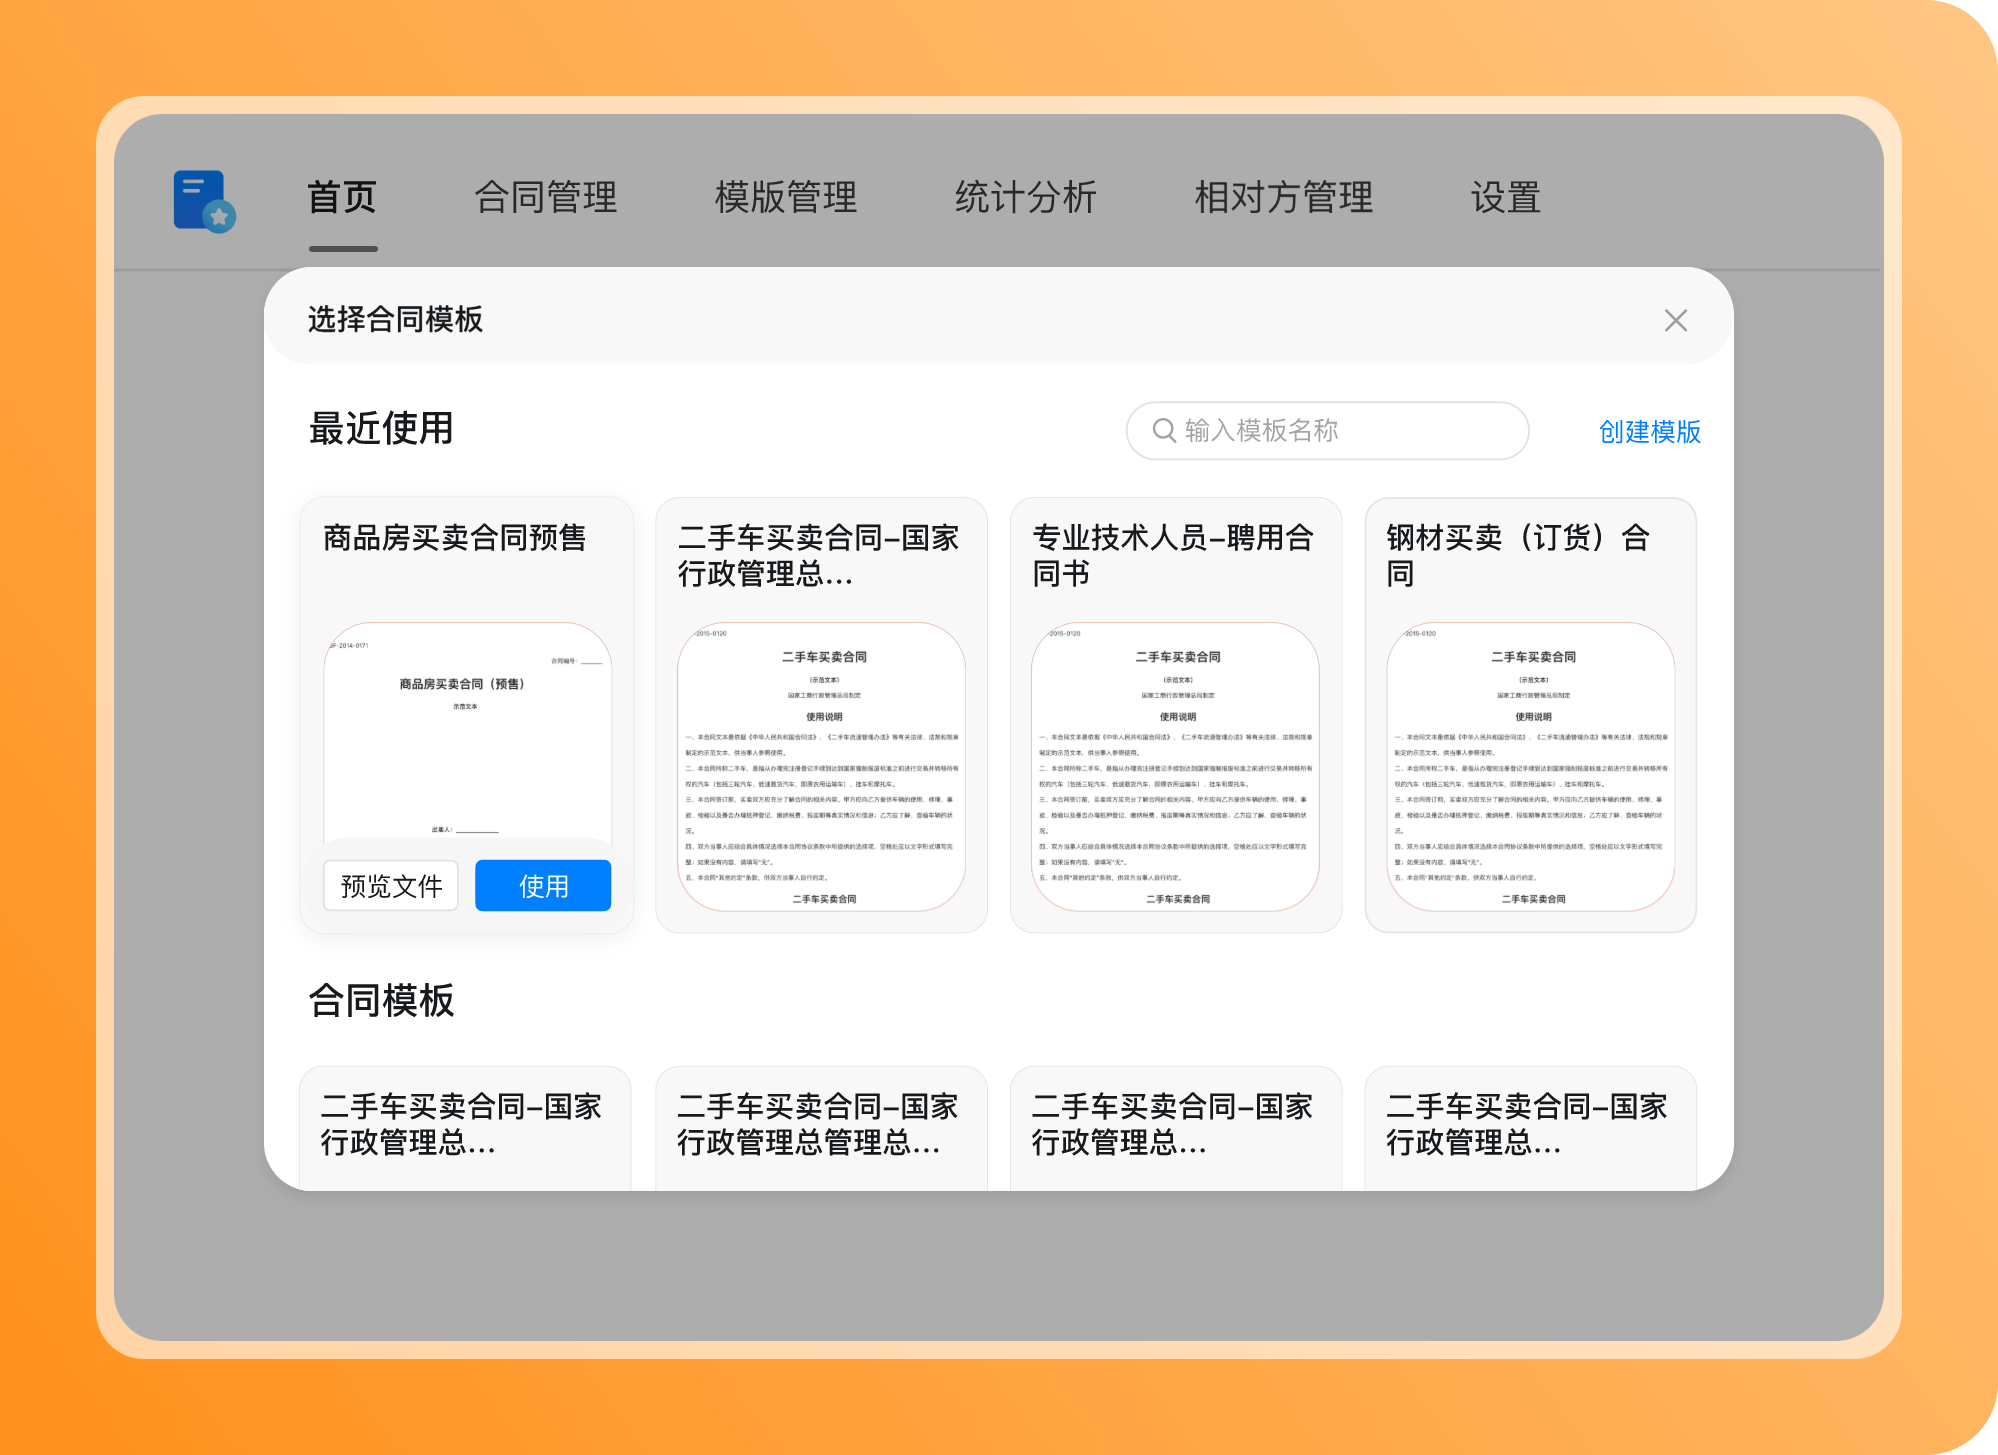Select 二手车买卖合同-国家行政管理总管理总… template card
Screen dimensions: 1998x1455
[821, 1128]
